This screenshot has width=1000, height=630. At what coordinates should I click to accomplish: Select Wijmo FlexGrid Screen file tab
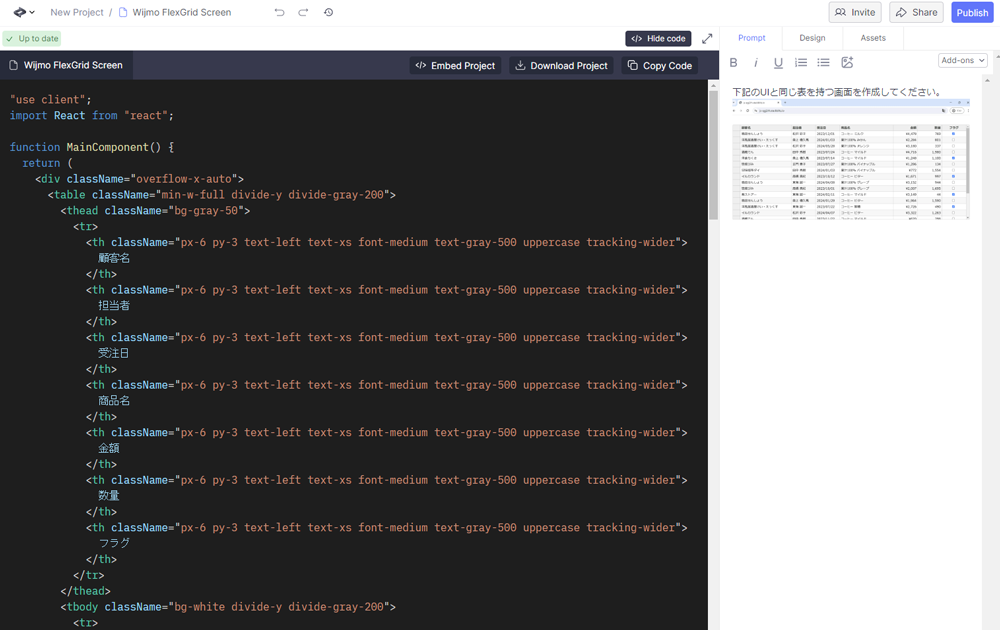coord(66,65)
